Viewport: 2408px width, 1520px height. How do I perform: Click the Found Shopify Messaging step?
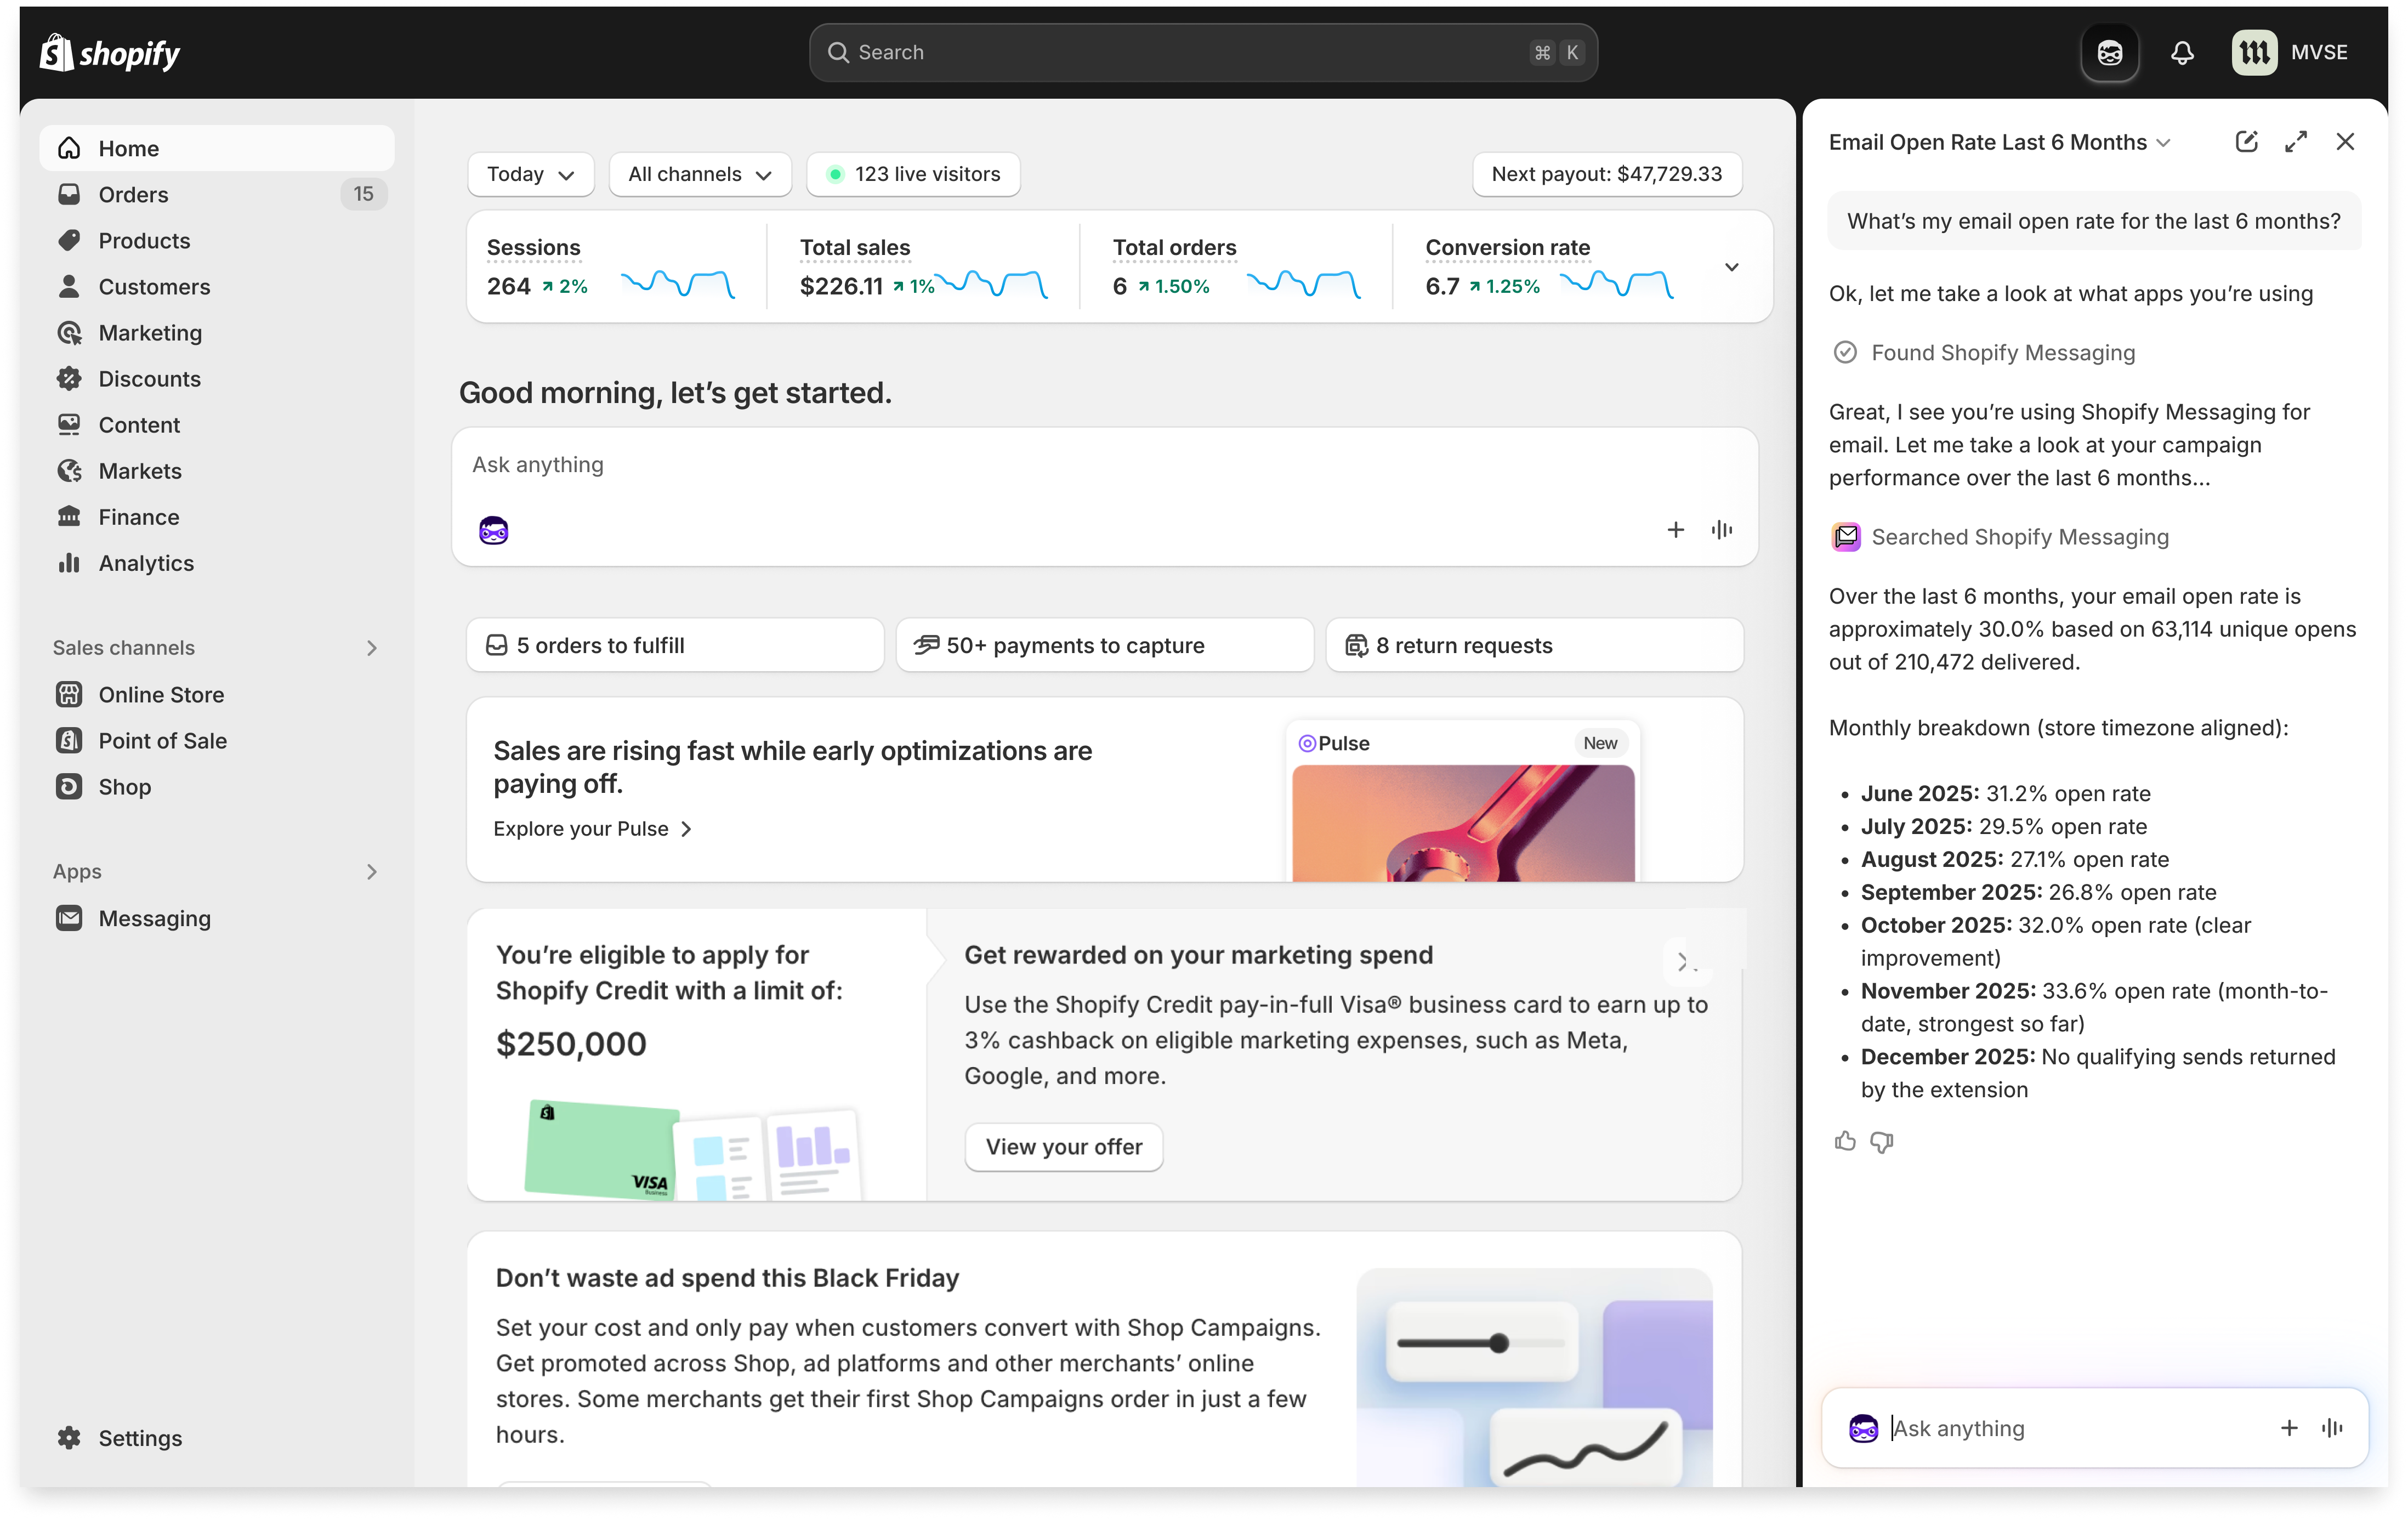click(x=1984, y=352)
